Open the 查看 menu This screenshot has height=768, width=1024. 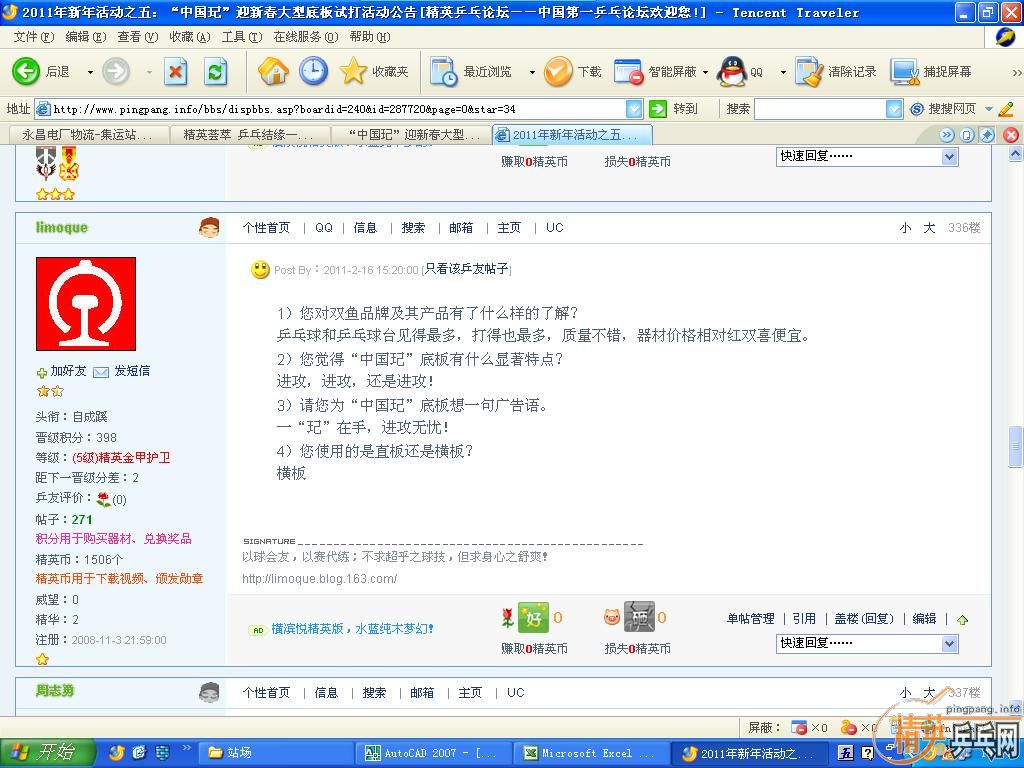tap(138, 37)
